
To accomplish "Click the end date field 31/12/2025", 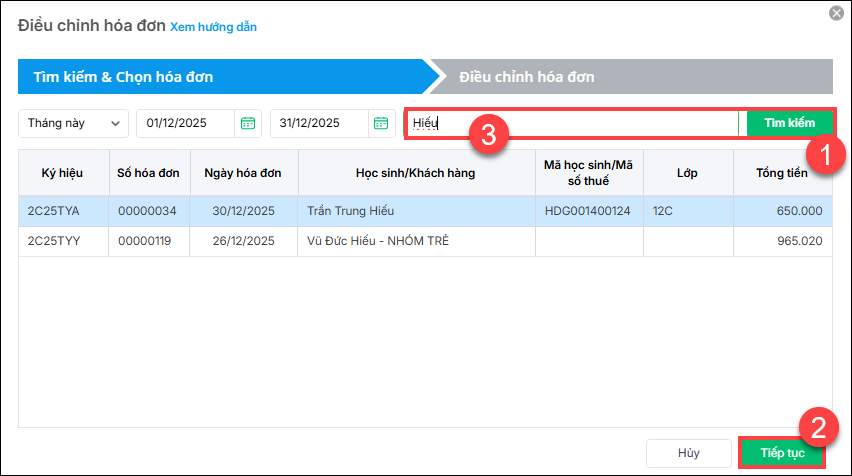I will click(x=320, y=123).
